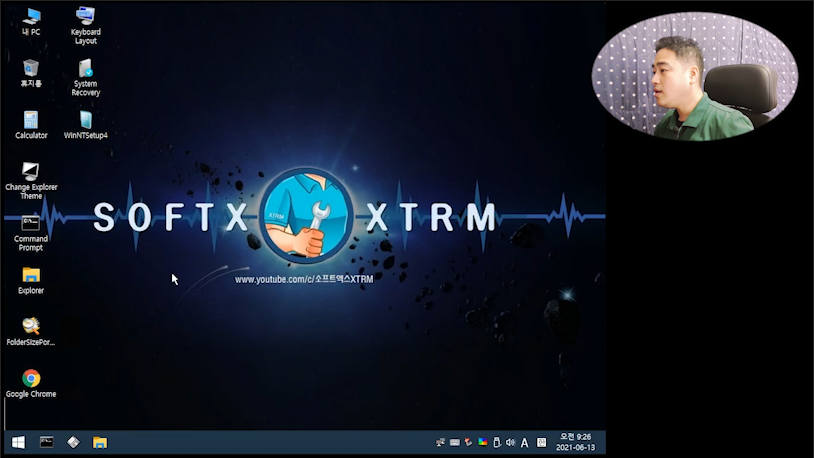The width and height of the screenshot is (814, 458).
Task: Open File Explorer from the taskbar
Action: point(100,442)
